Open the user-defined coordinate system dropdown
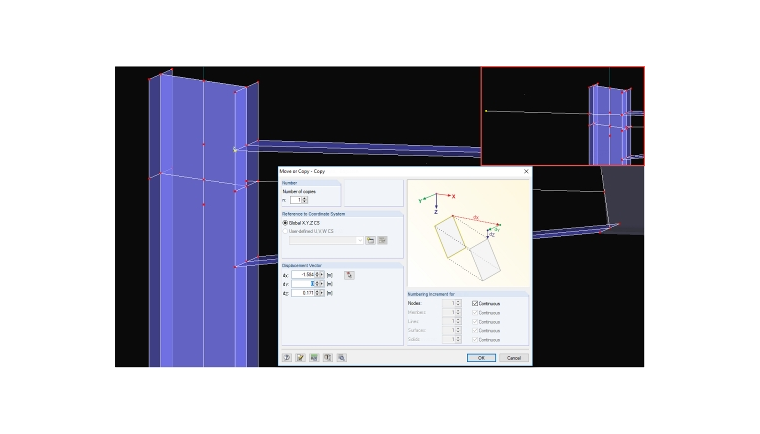 (x=360, y=240)
